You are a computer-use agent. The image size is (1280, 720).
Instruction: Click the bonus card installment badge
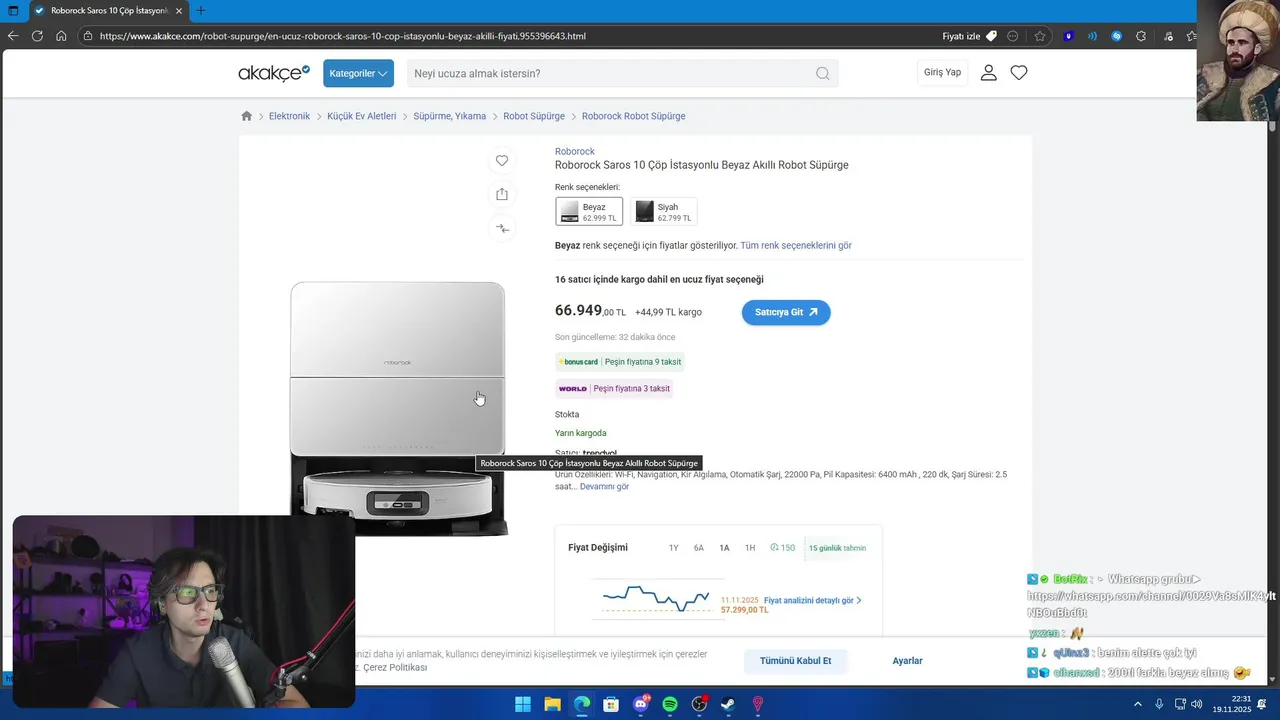tap(620, 362)
